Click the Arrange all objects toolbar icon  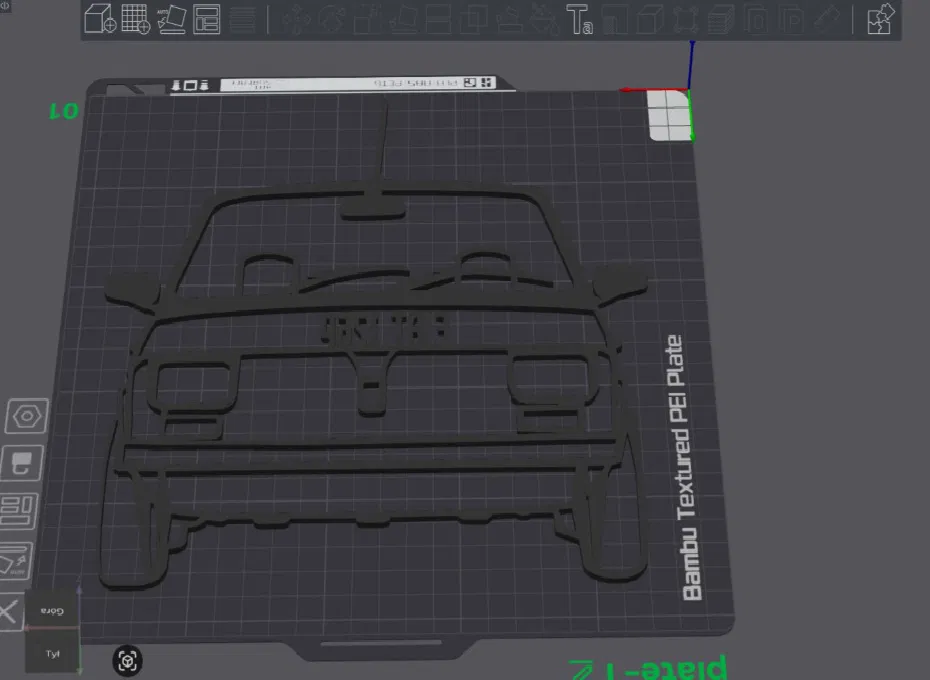point(206,19)
